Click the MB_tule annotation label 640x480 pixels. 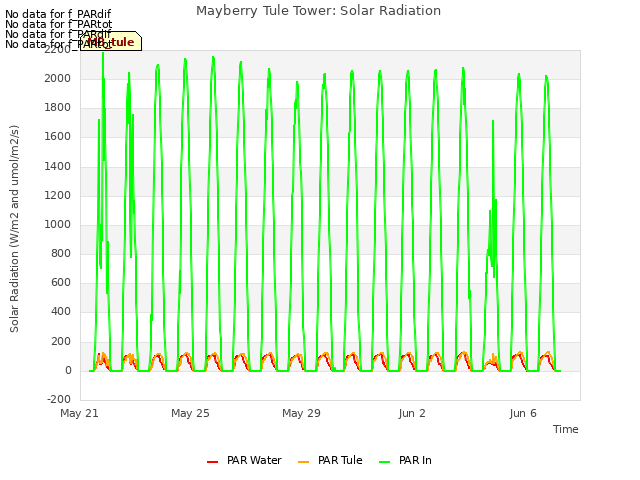click(x=111, y=41)
